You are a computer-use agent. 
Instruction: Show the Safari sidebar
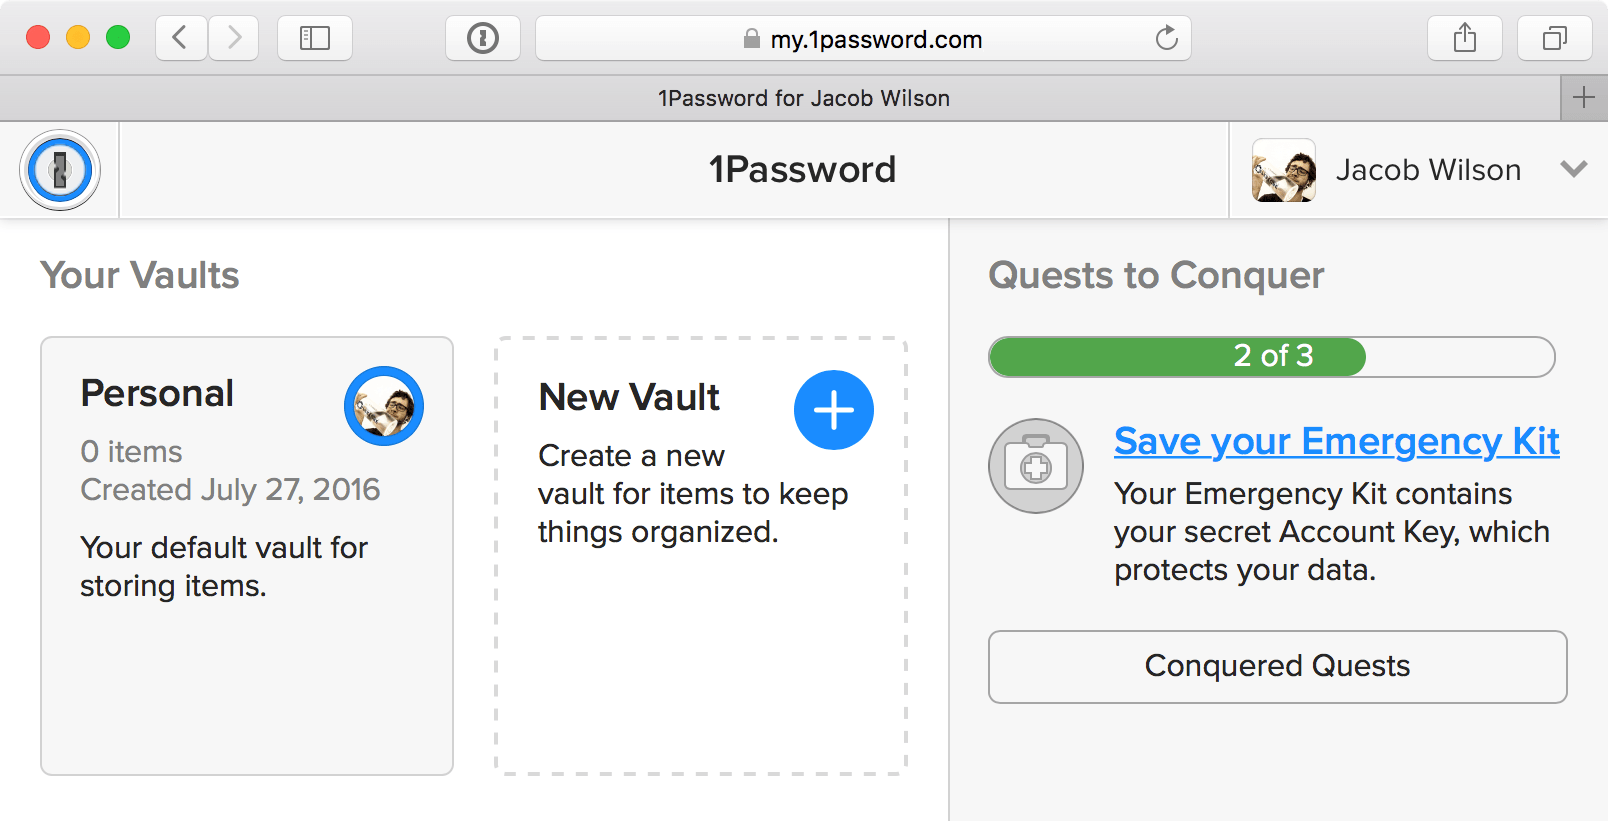pos(315,39)
